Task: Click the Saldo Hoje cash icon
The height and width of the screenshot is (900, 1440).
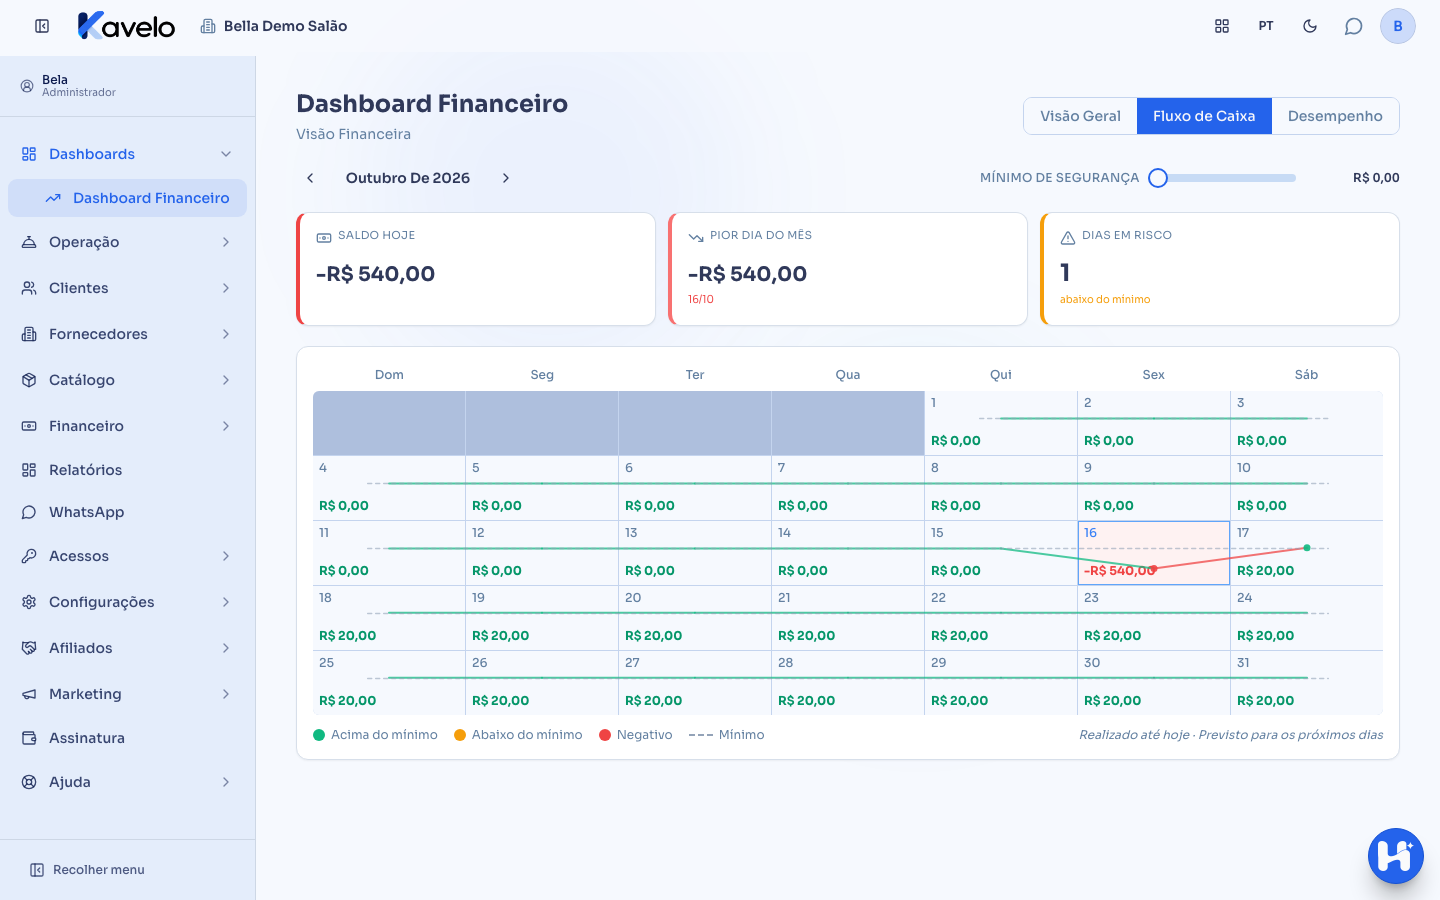Action: [x=324, y=237]
